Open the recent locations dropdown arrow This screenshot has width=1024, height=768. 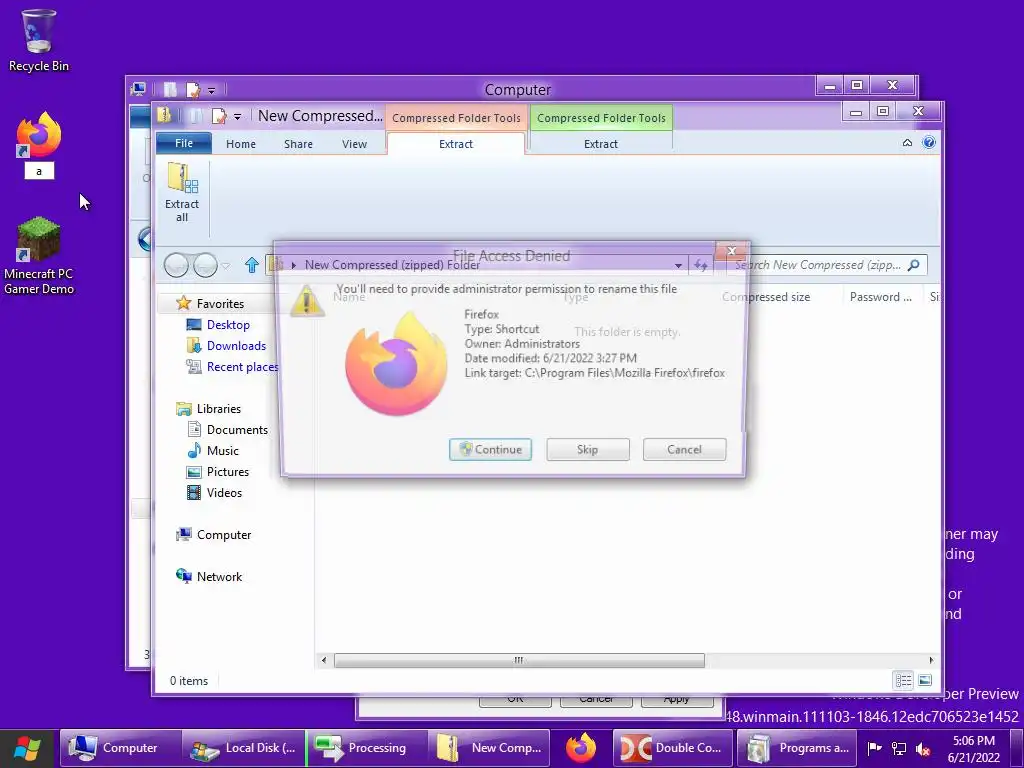225,266
